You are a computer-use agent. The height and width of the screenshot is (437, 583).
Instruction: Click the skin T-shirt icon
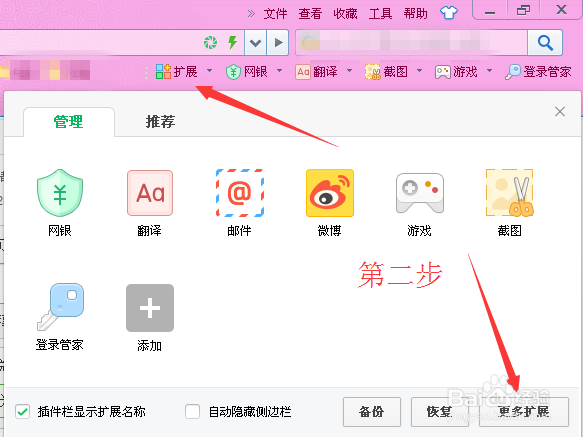click(x=449, y=13)
